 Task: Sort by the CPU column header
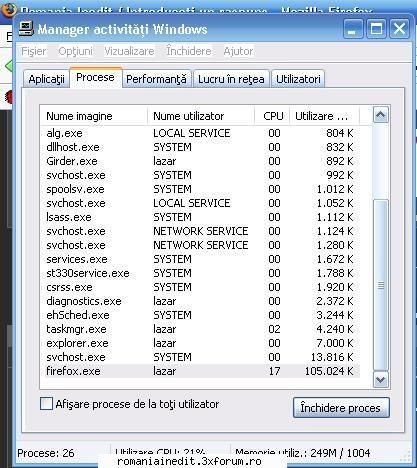[x=273, y=116]
